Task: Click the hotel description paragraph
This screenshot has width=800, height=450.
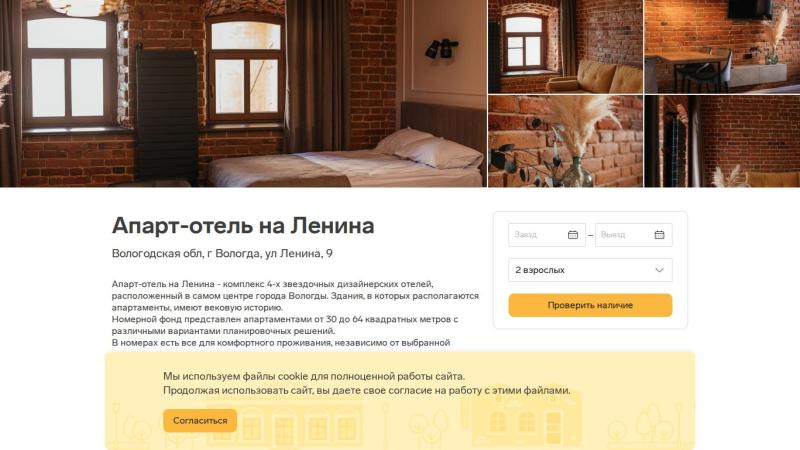Action: tap(295, 313)
